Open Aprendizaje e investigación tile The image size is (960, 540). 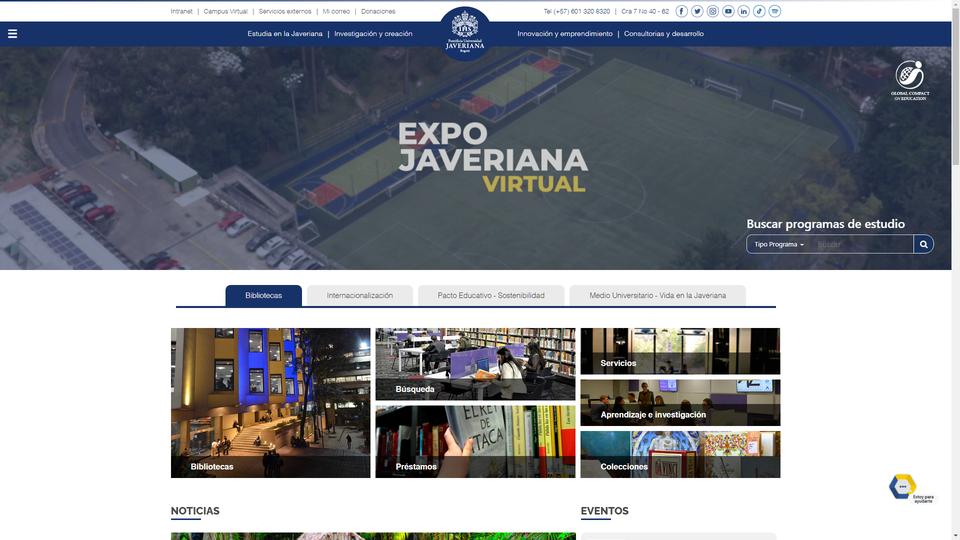680,402
